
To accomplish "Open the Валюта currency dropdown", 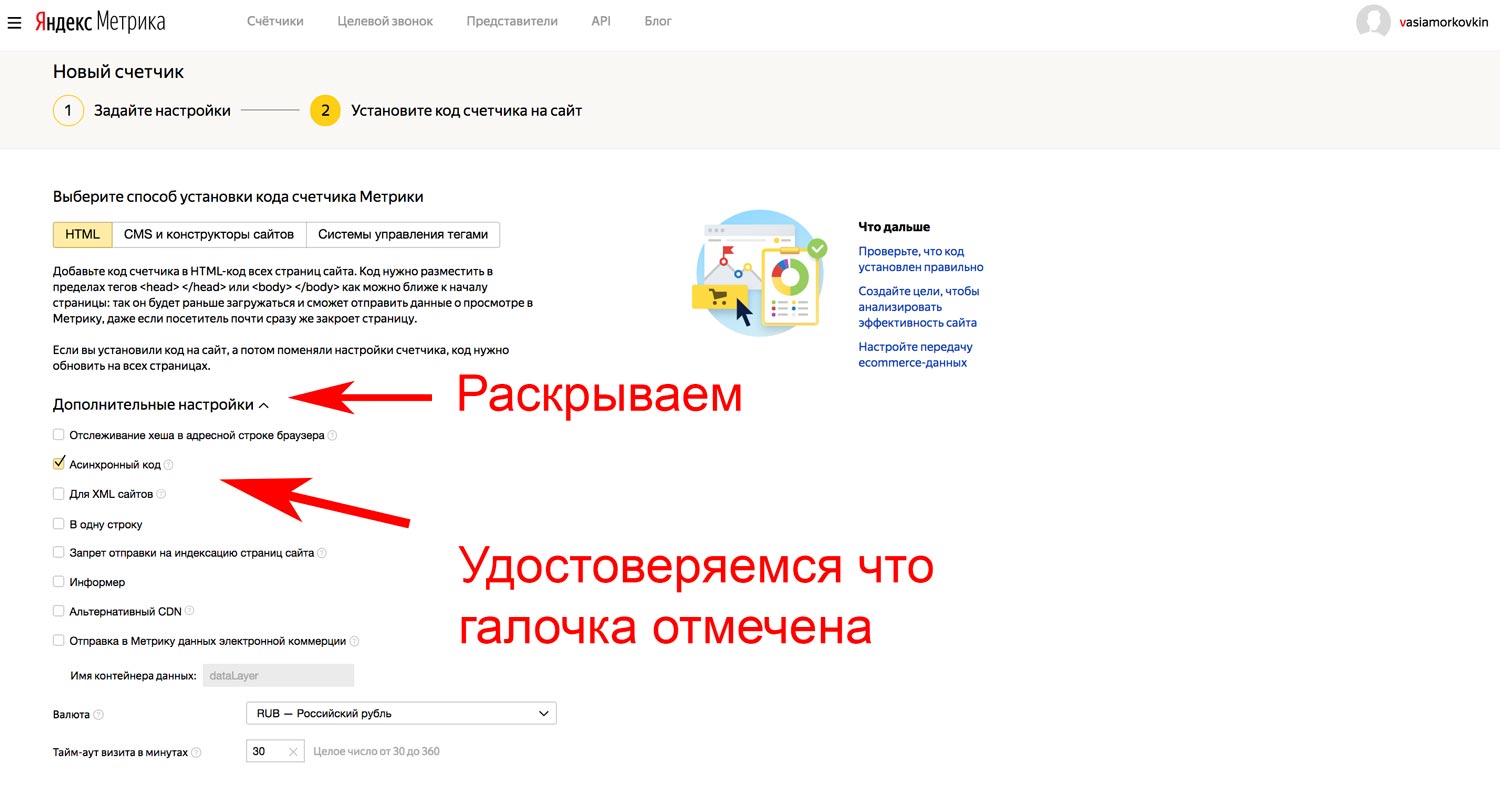I will [400, 714].
